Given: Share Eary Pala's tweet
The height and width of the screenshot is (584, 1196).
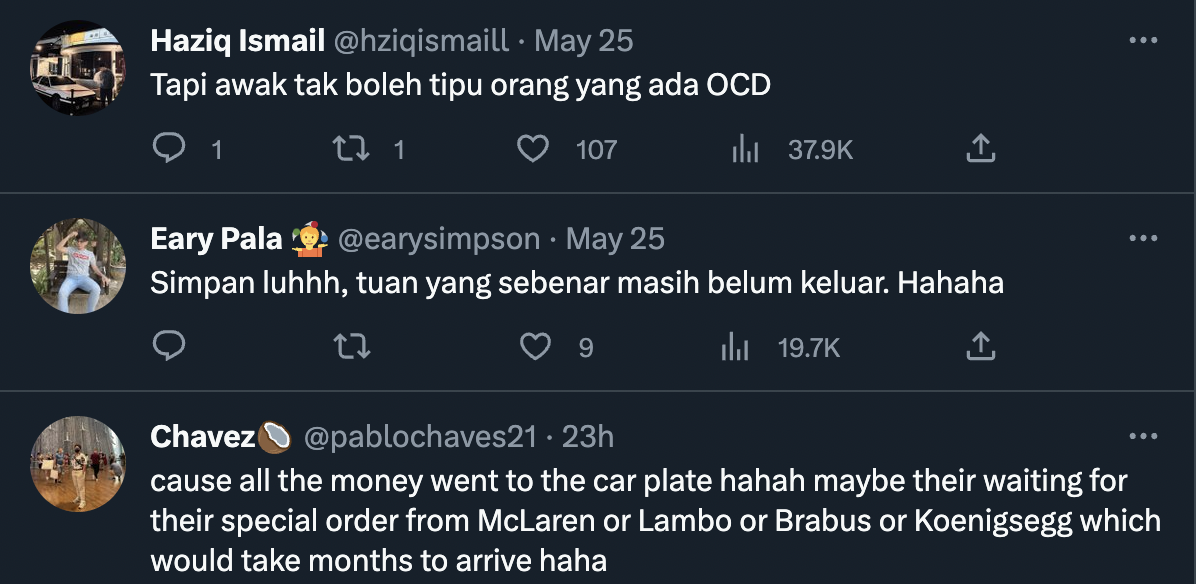Looking at the screenshot, I should [x=981, y=347].
